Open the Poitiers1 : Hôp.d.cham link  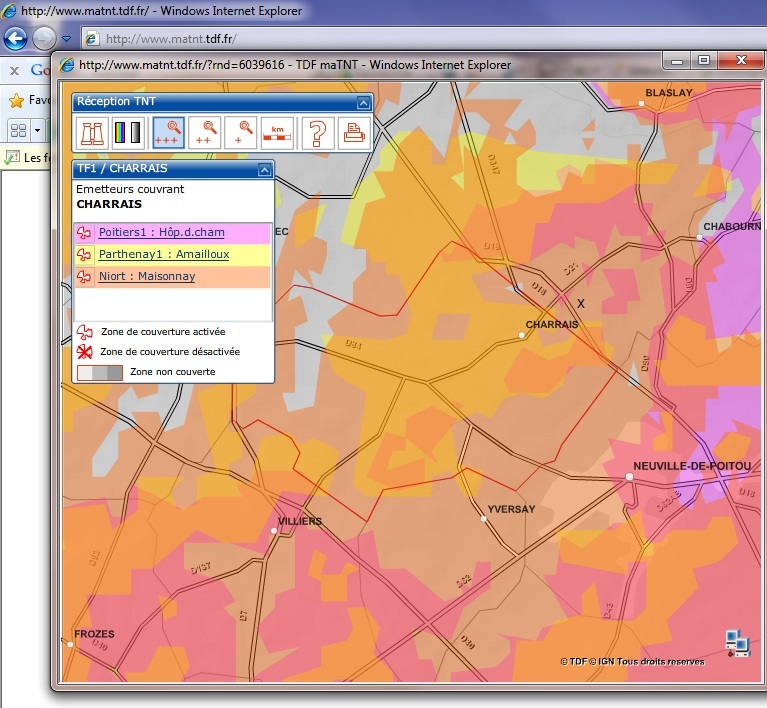click(x=161, y=232)
